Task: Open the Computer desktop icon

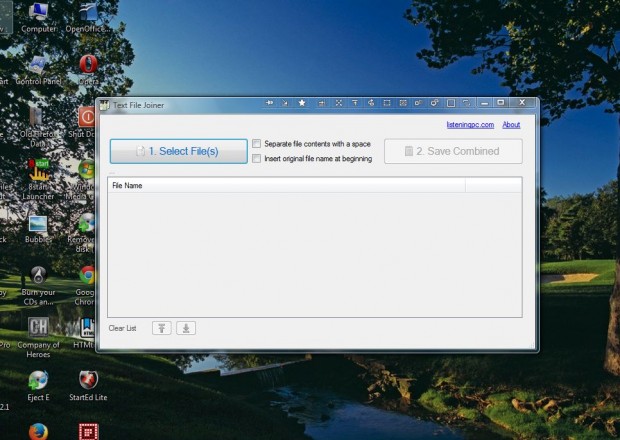Action: (x=38, y=13)
